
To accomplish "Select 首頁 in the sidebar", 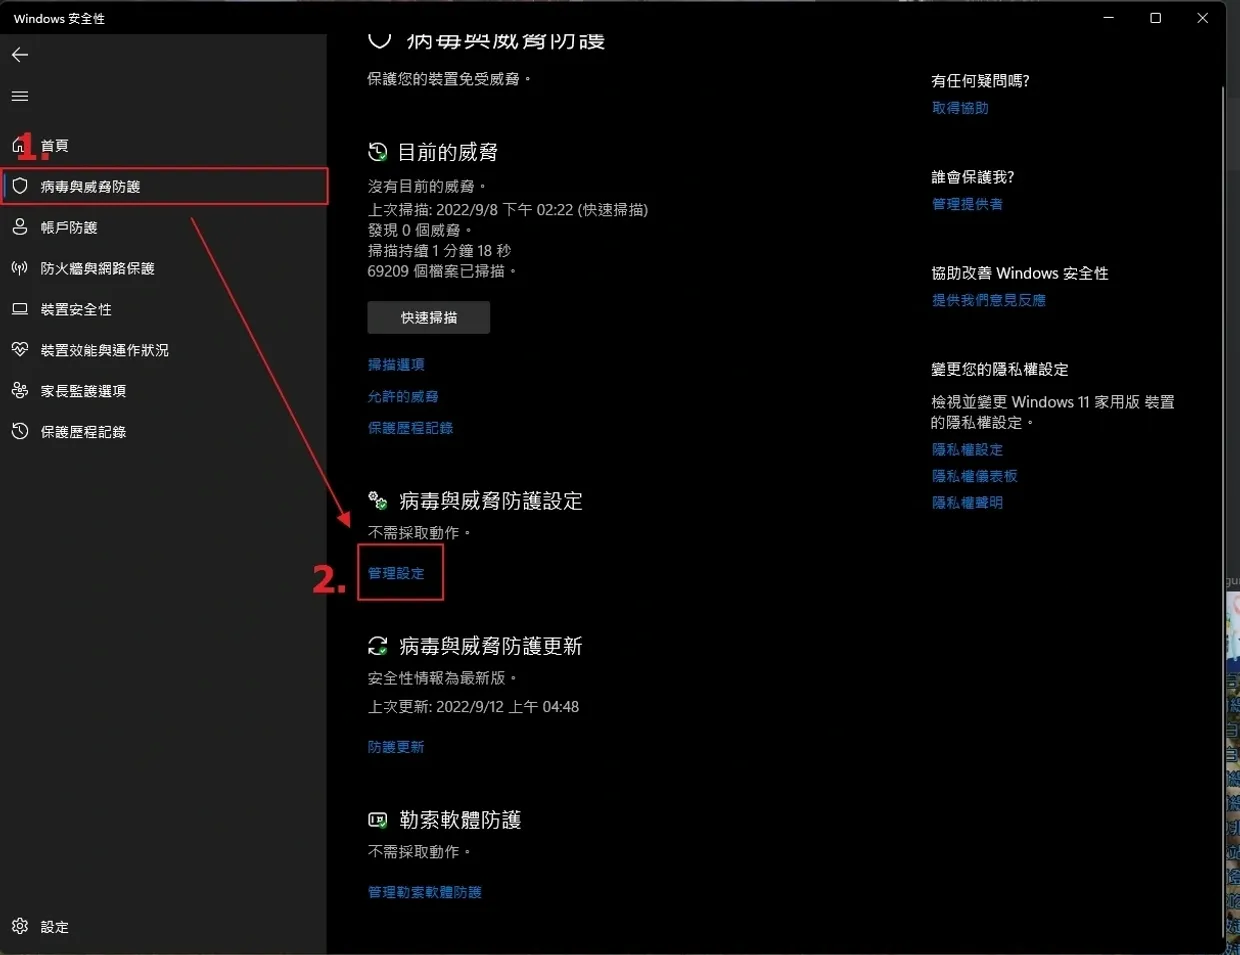I will point(164,146).
